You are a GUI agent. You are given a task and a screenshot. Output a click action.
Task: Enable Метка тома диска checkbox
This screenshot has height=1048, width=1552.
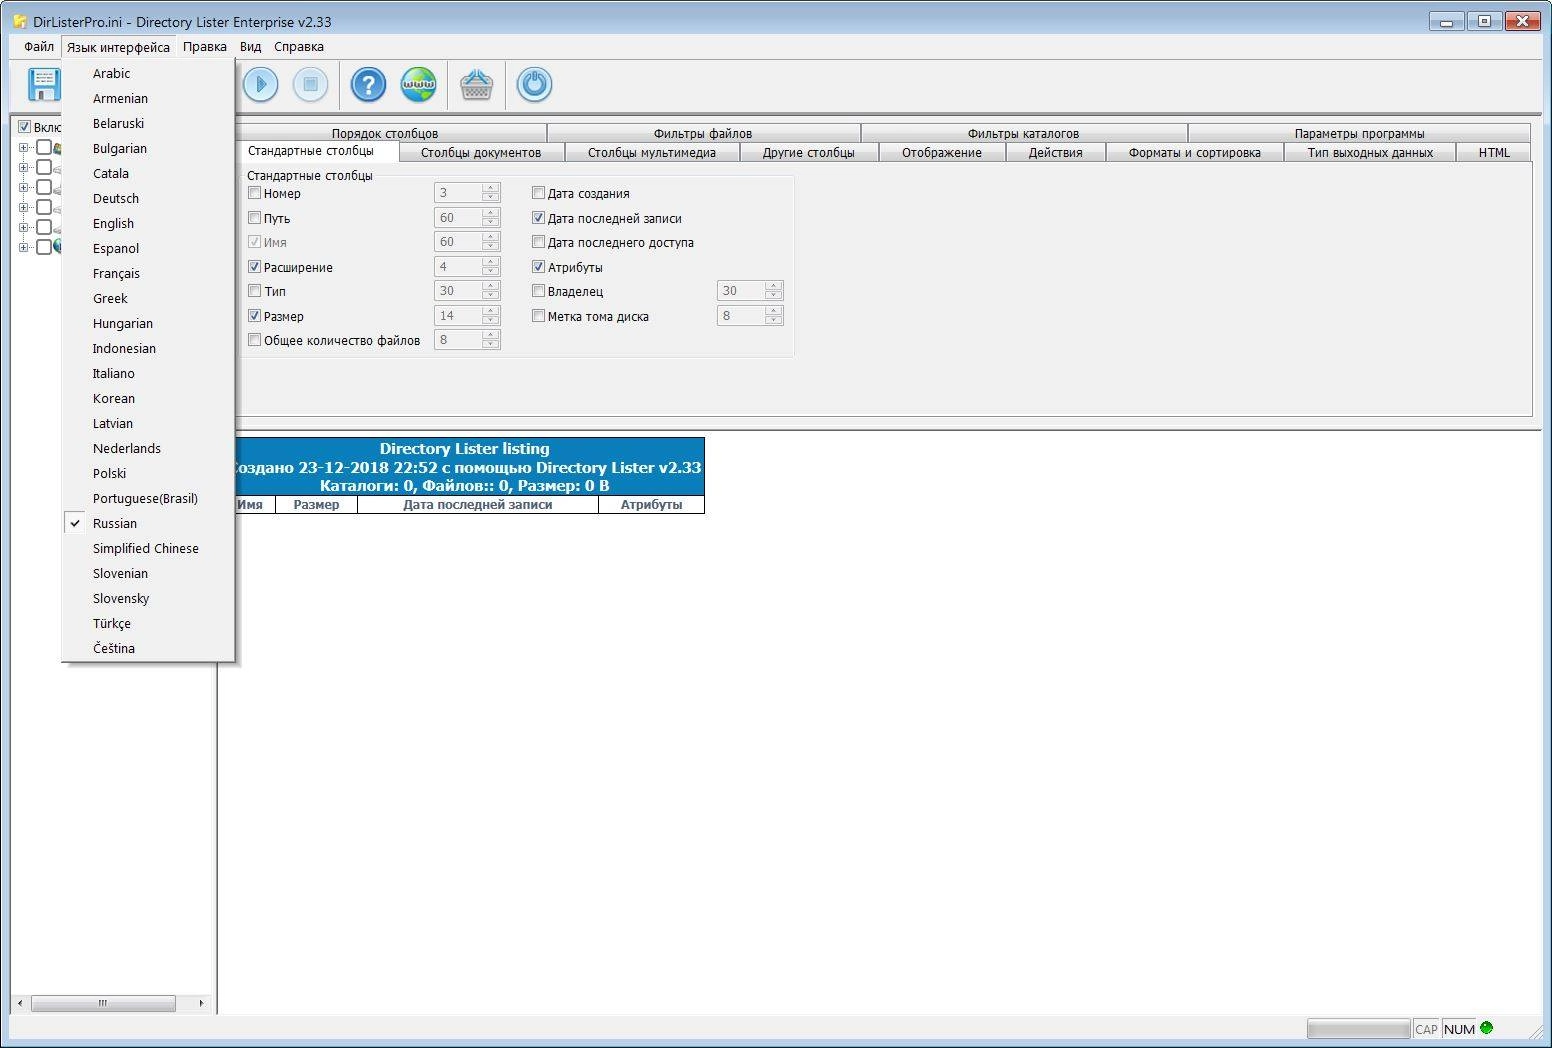click(538, 316)
